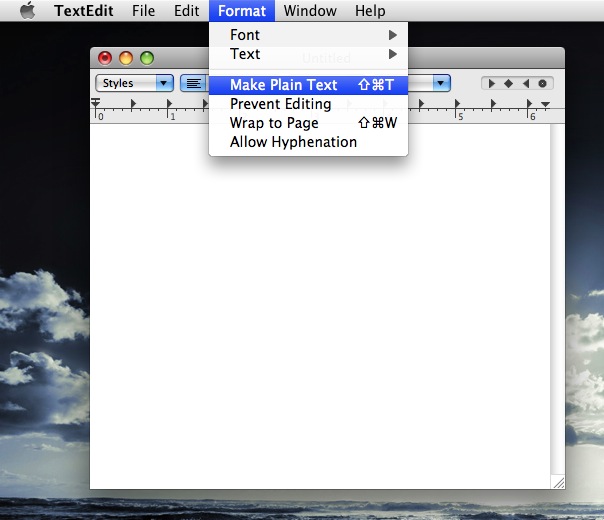
Task: Select the decimal tab circle icon
Action: tap(542, 84)
